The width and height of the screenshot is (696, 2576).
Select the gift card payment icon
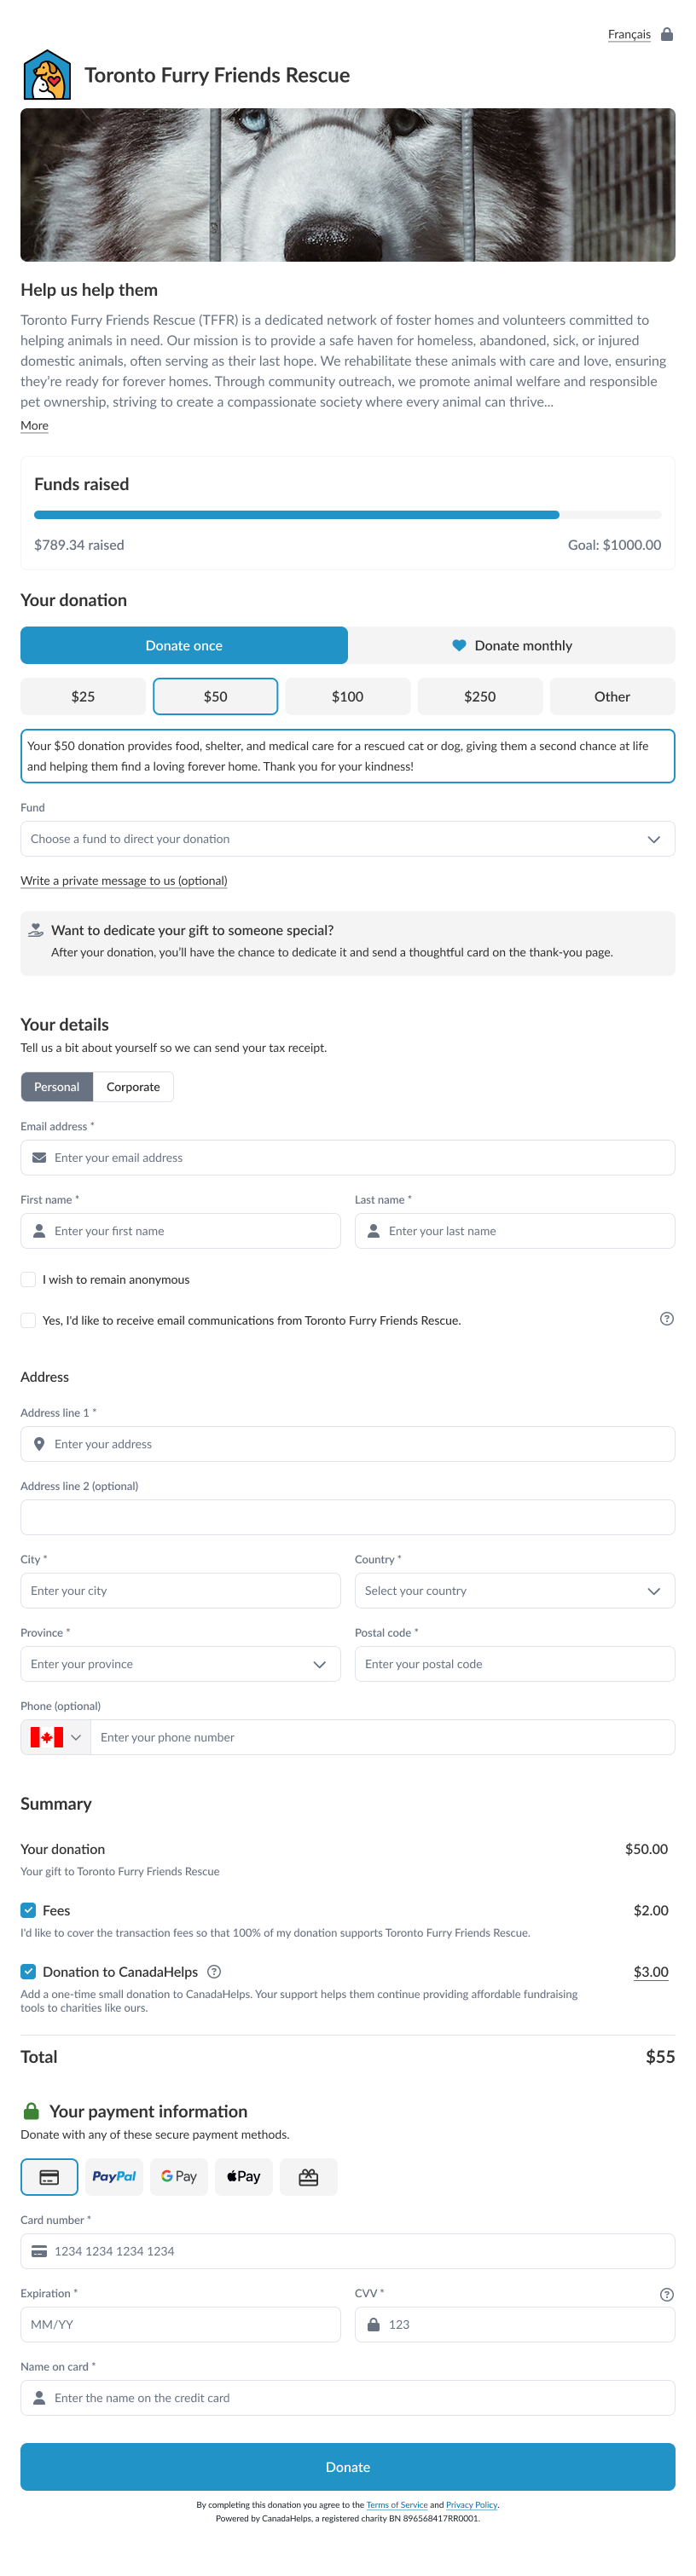tap(308, 2177)
